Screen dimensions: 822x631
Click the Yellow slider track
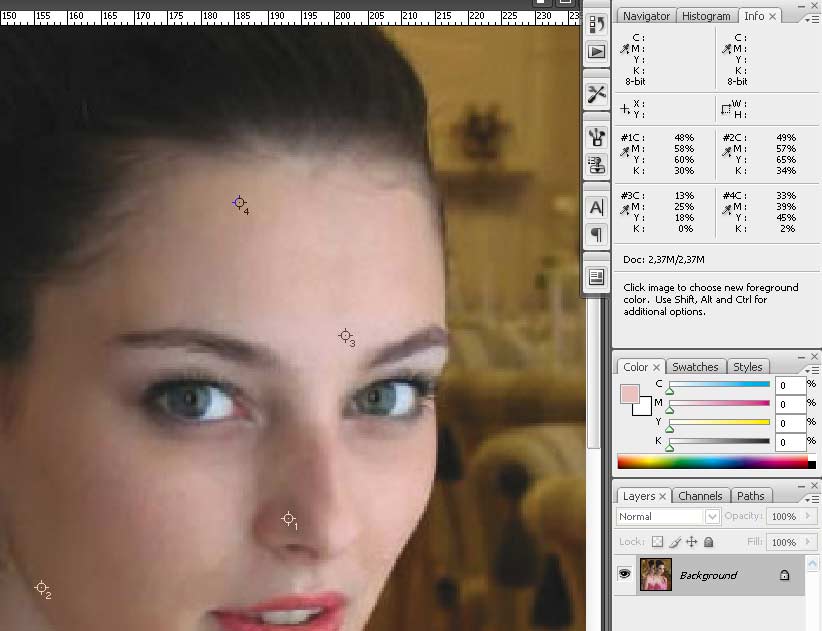(x=719, y=422)
